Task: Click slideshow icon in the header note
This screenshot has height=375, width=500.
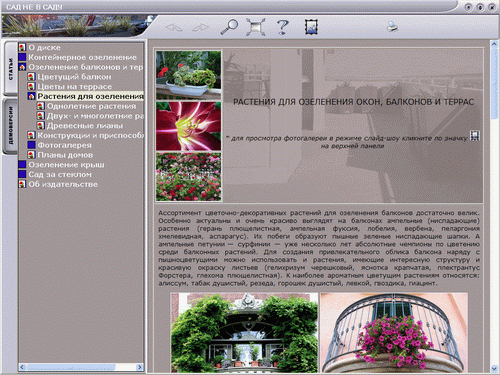Action: tap(475, 135)
